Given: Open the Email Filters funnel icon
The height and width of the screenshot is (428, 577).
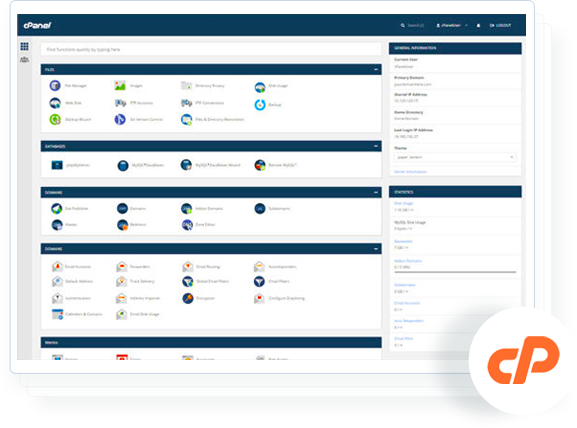Looking at the screenshot, I should click(259, 282).
